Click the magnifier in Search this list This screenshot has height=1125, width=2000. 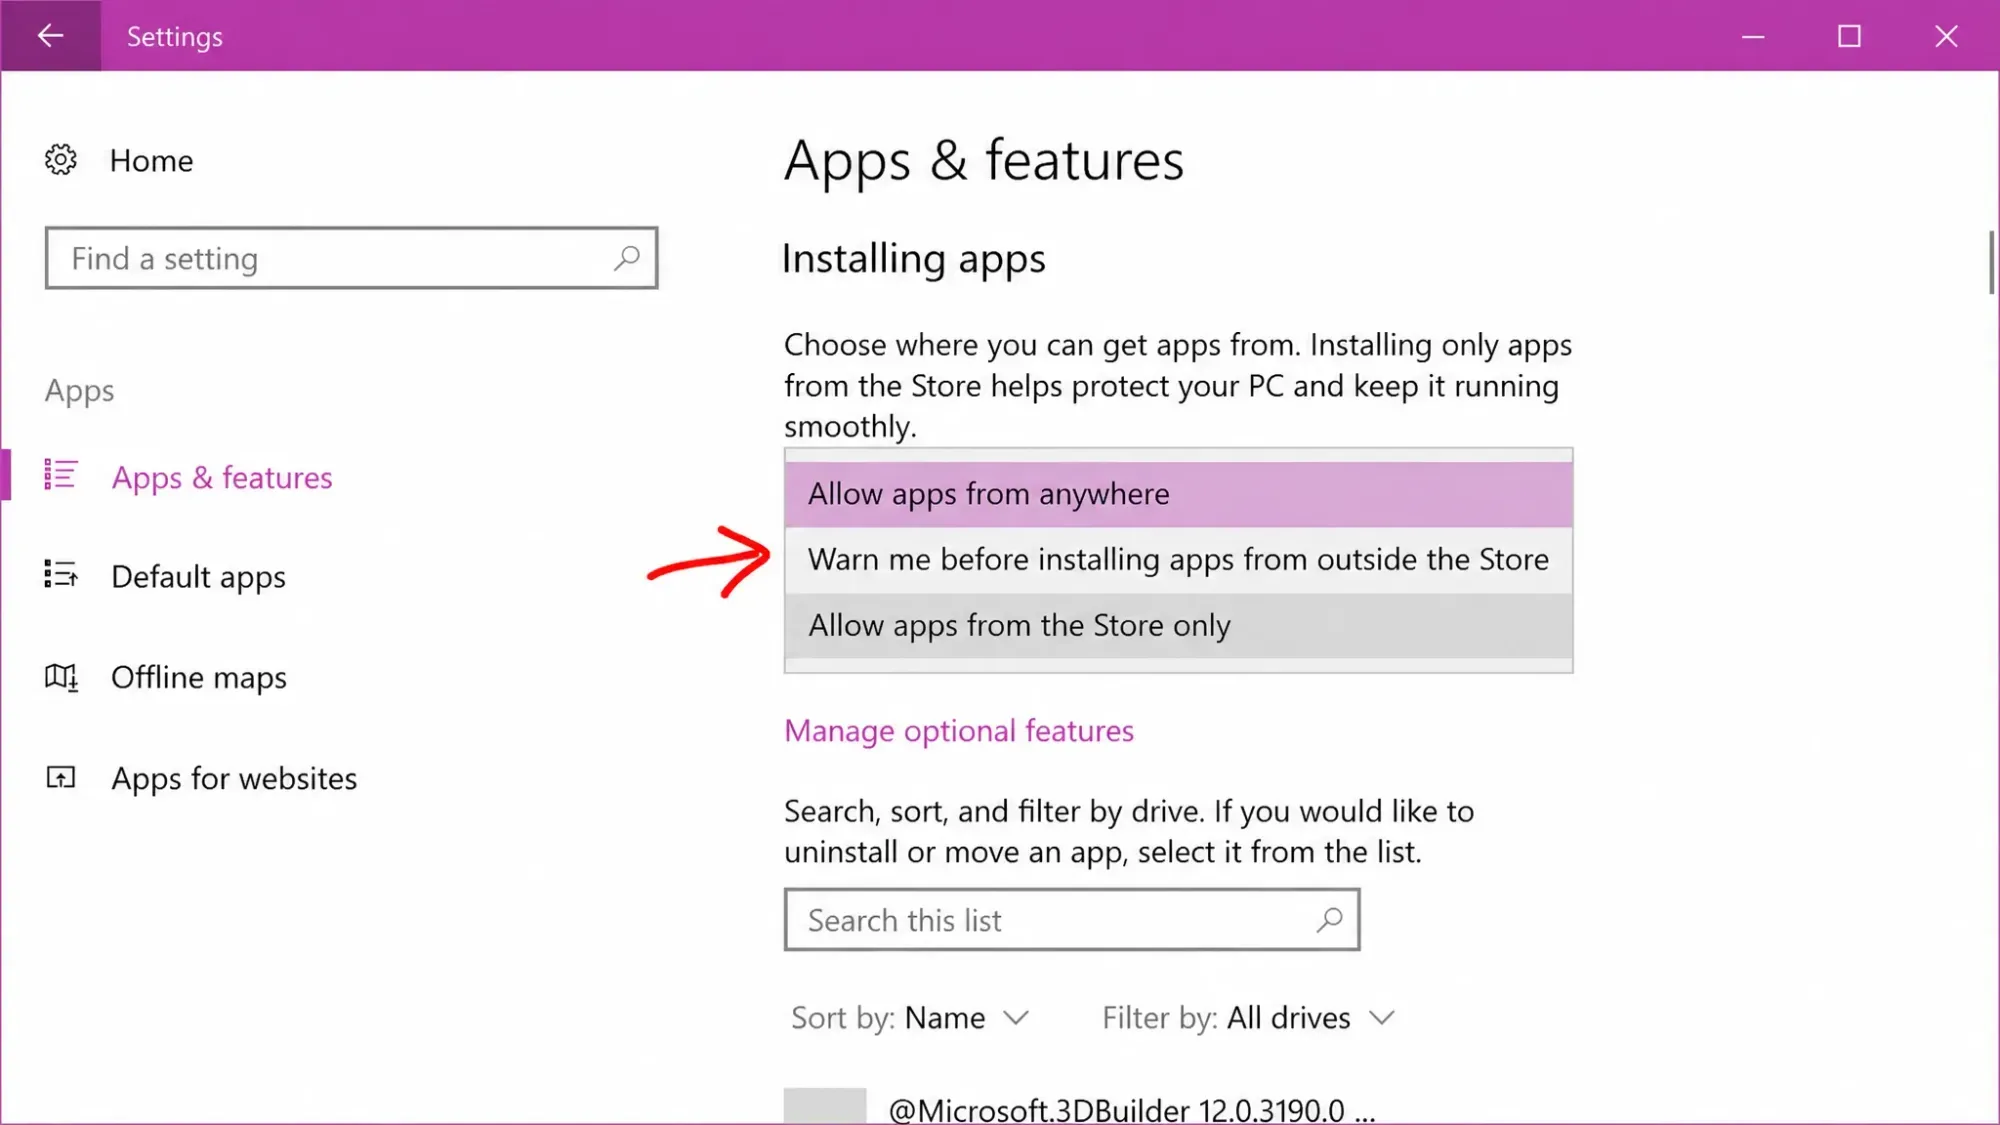point(1329,919)
